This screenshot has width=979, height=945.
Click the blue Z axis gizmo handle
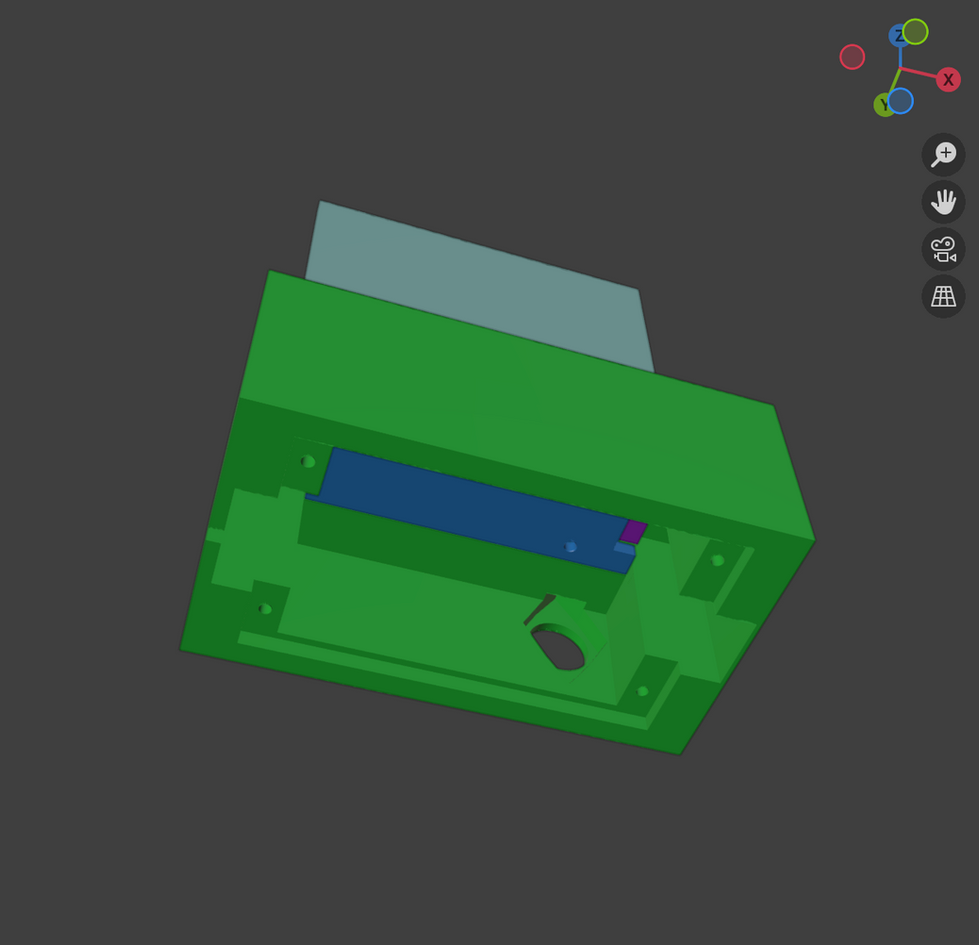(x=898, y=36)
